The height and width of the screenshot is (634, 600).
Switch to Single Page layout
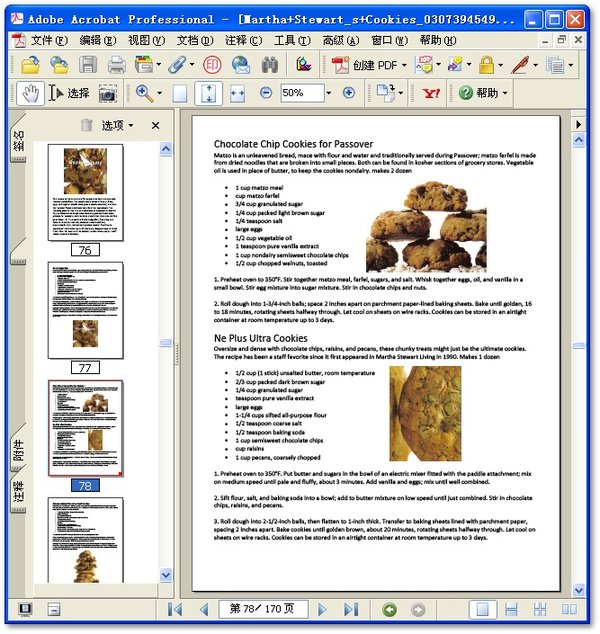[x=482, y=609]
